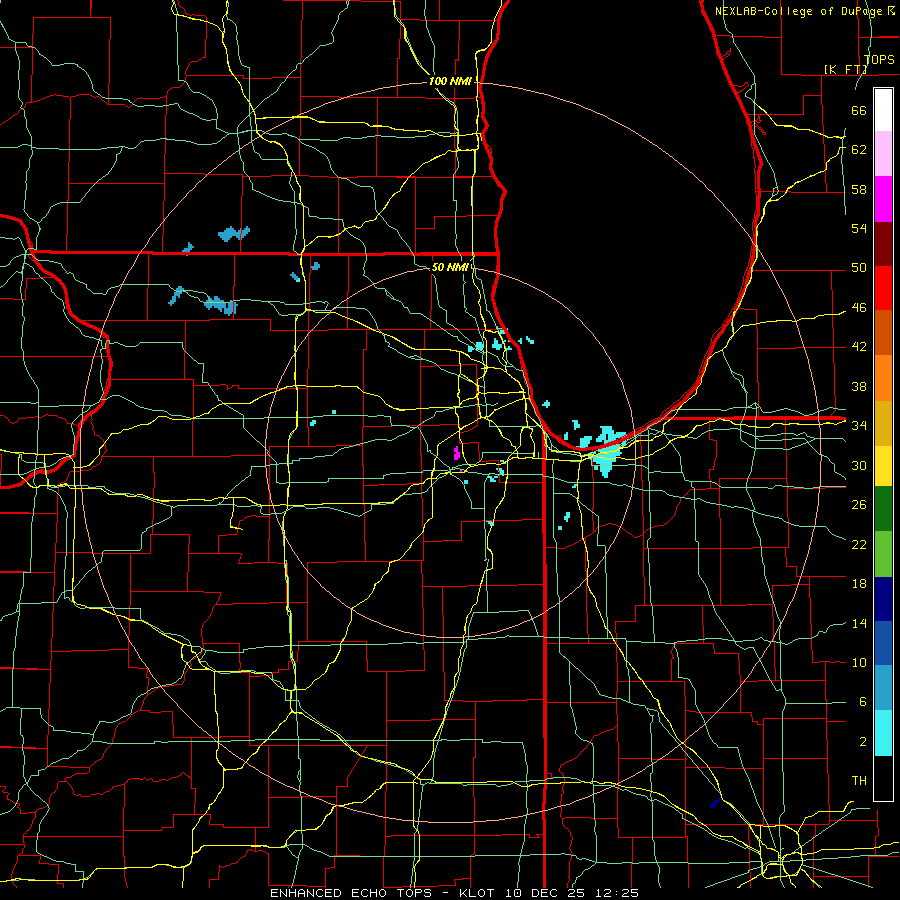Click the large cyan echo on the lakeshore
The image size is (900, 900).
606,453
